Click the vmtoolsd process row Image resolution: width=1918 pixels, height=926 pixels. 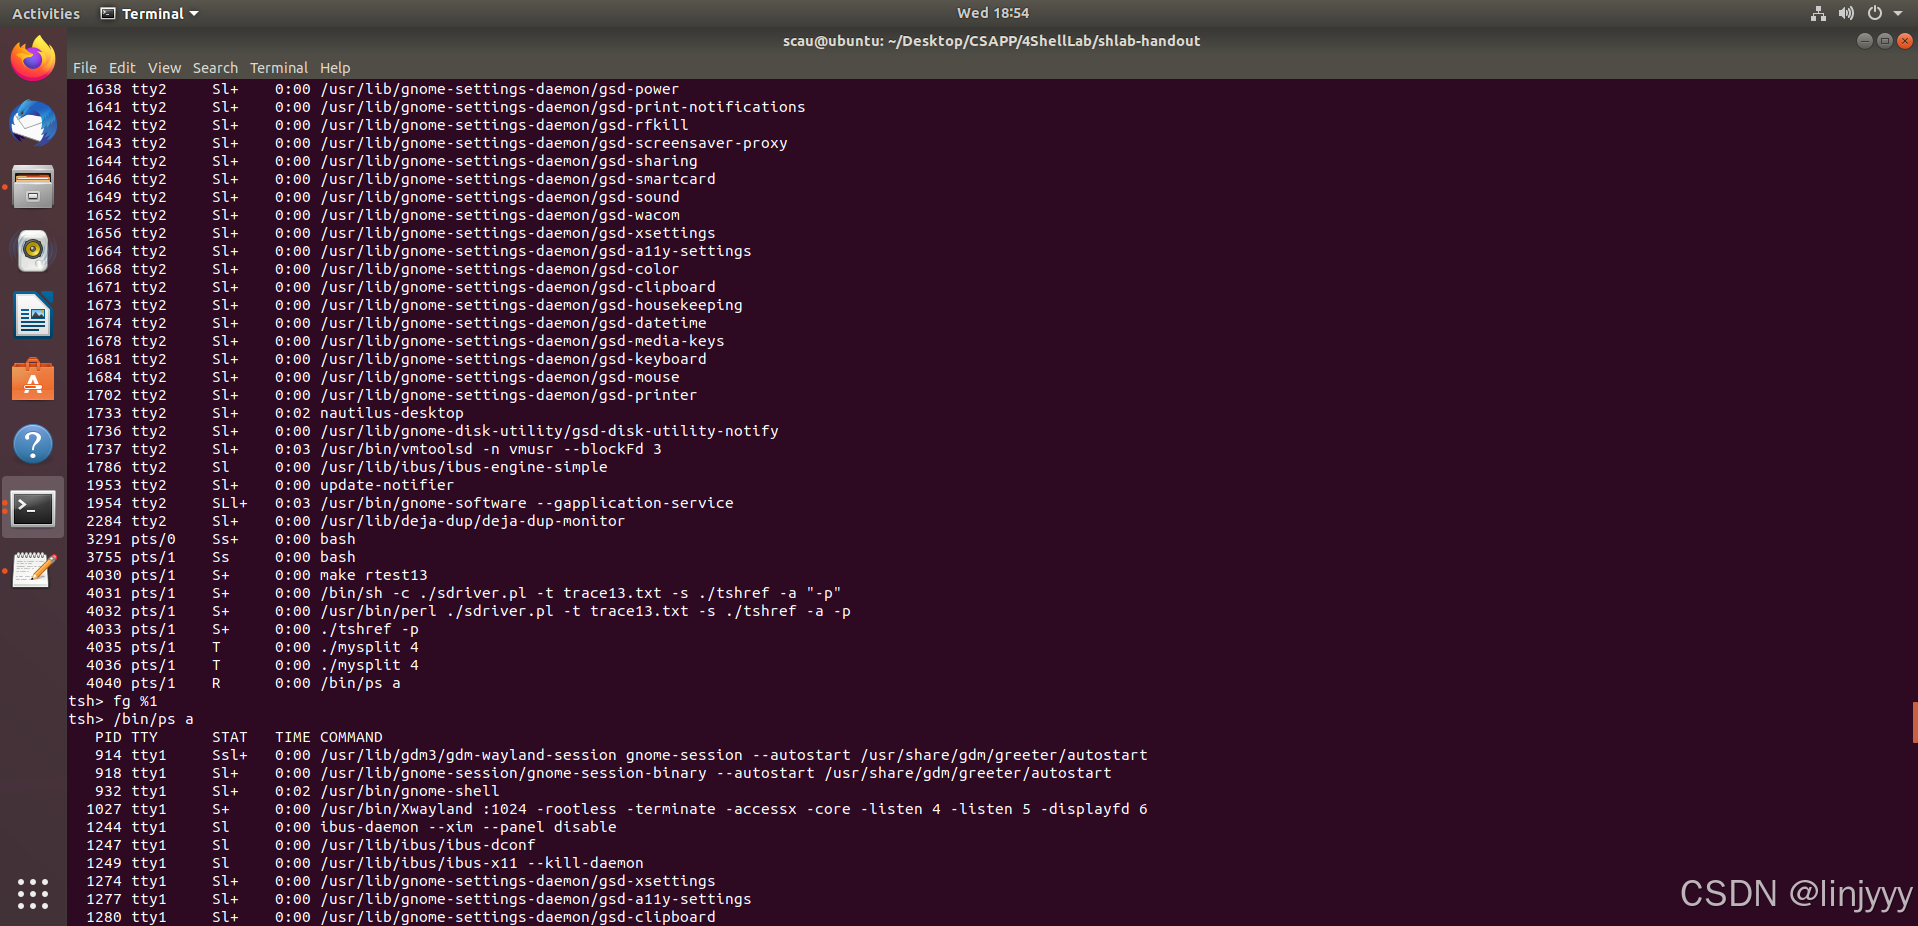tap(374, 449)
